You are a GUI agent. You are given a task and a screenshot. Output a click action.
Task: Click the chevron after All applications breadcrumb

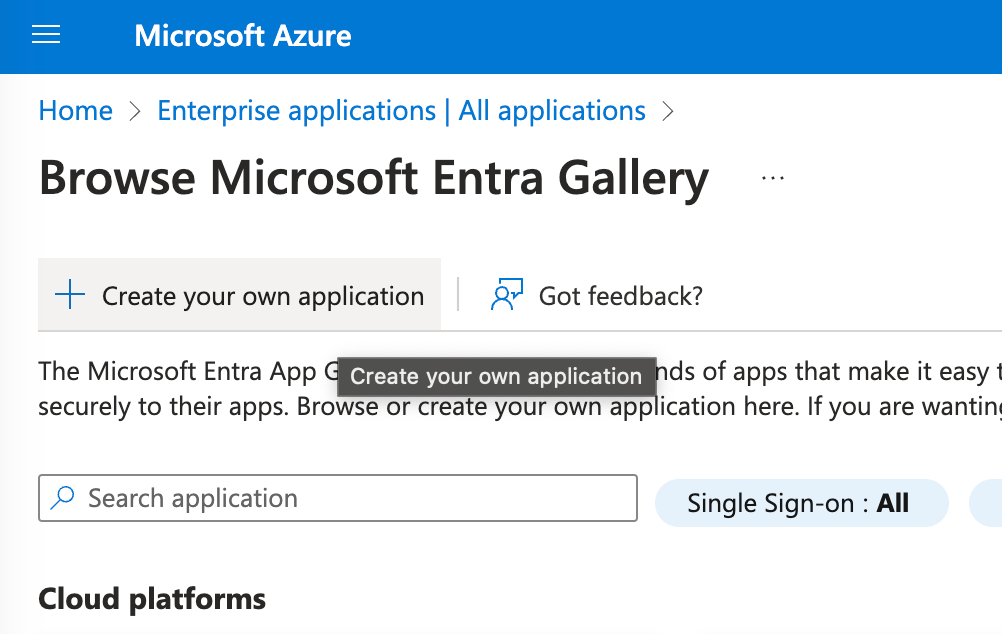click(x=668, y=111)
